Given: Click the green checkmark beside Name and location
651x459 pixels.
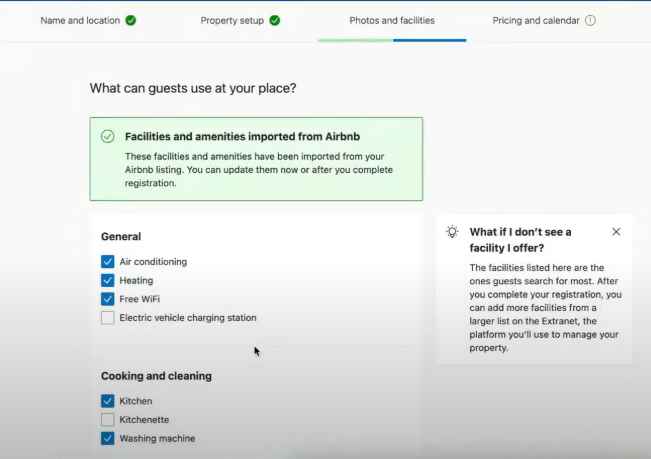Looking at the screenshot, I should [x=131, y=20].
